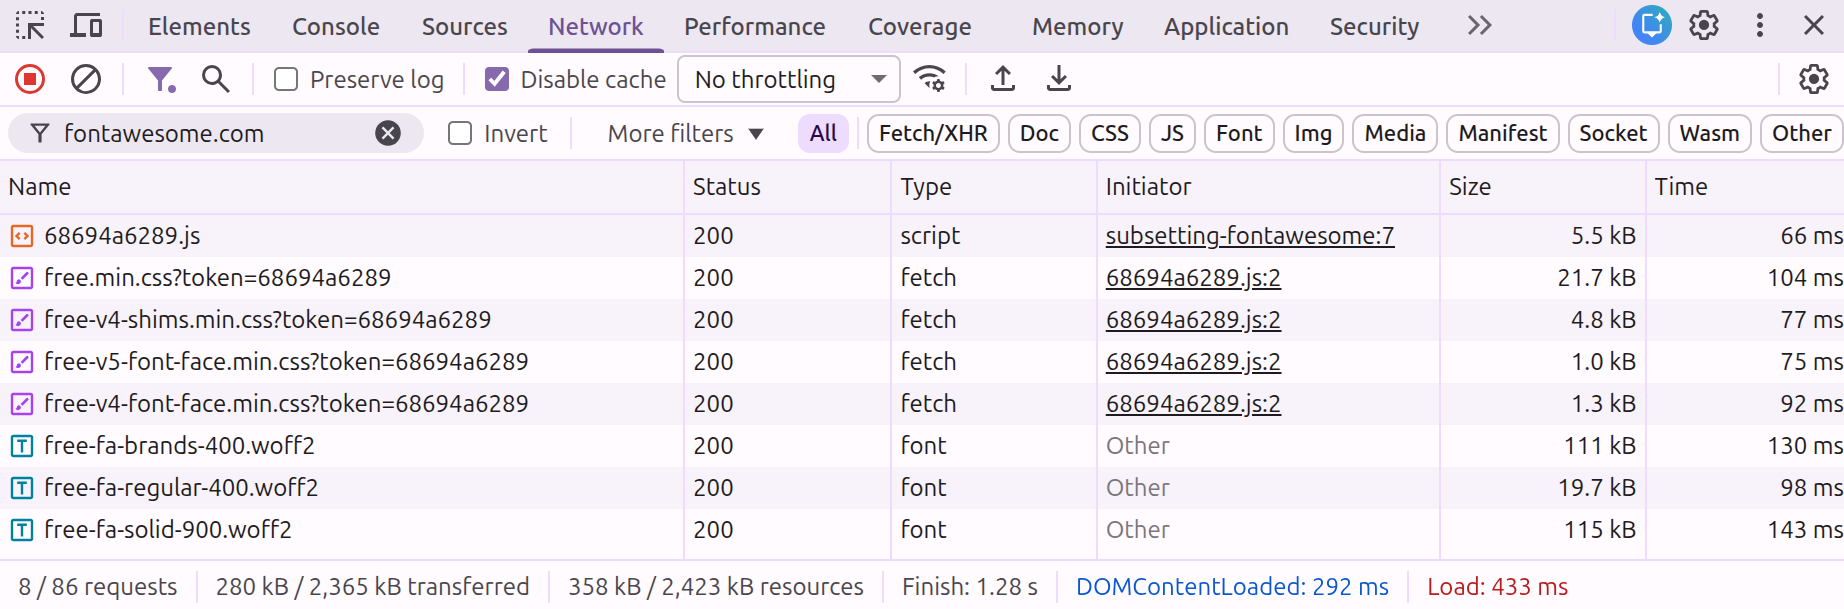Open network search with magnifier icon
The width and height of the screenshot is (1844, 609).
pos(215,79)
